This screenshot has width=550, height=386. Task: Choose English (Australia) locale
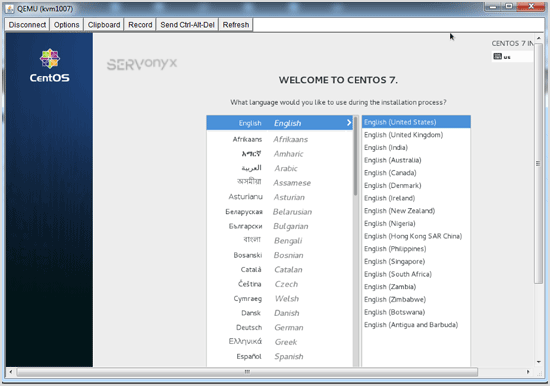416,160
